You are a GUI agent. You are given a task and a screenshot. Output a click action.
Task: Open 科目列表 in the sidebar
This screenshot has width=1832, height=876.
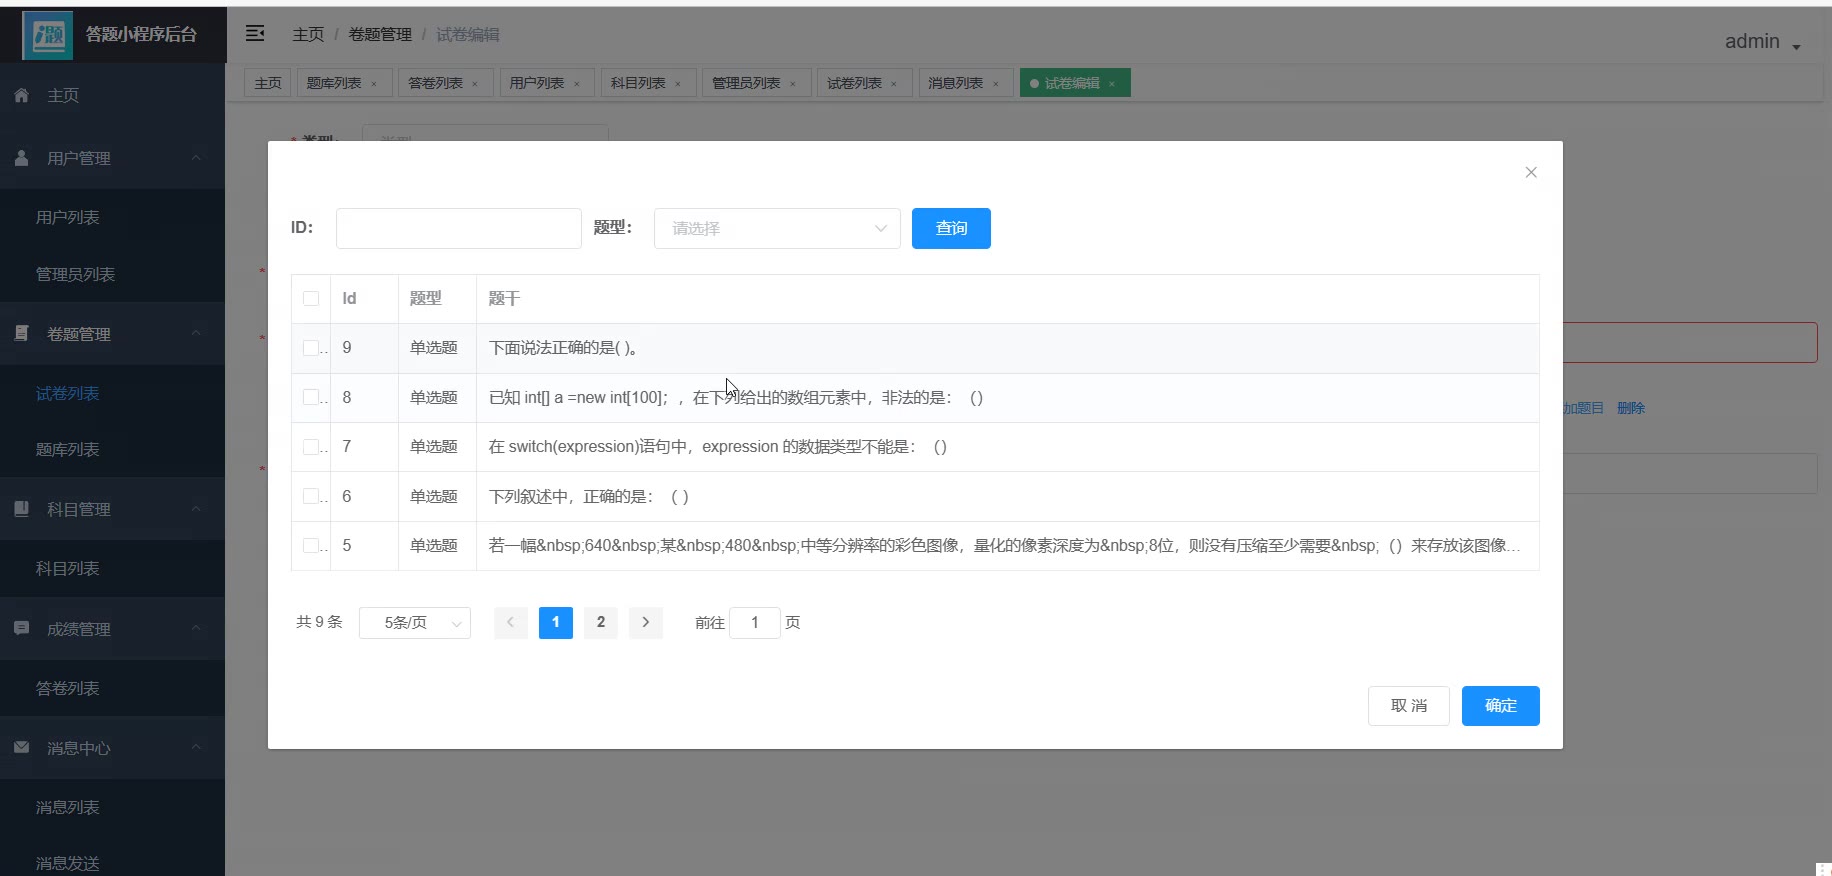point(112,568)
